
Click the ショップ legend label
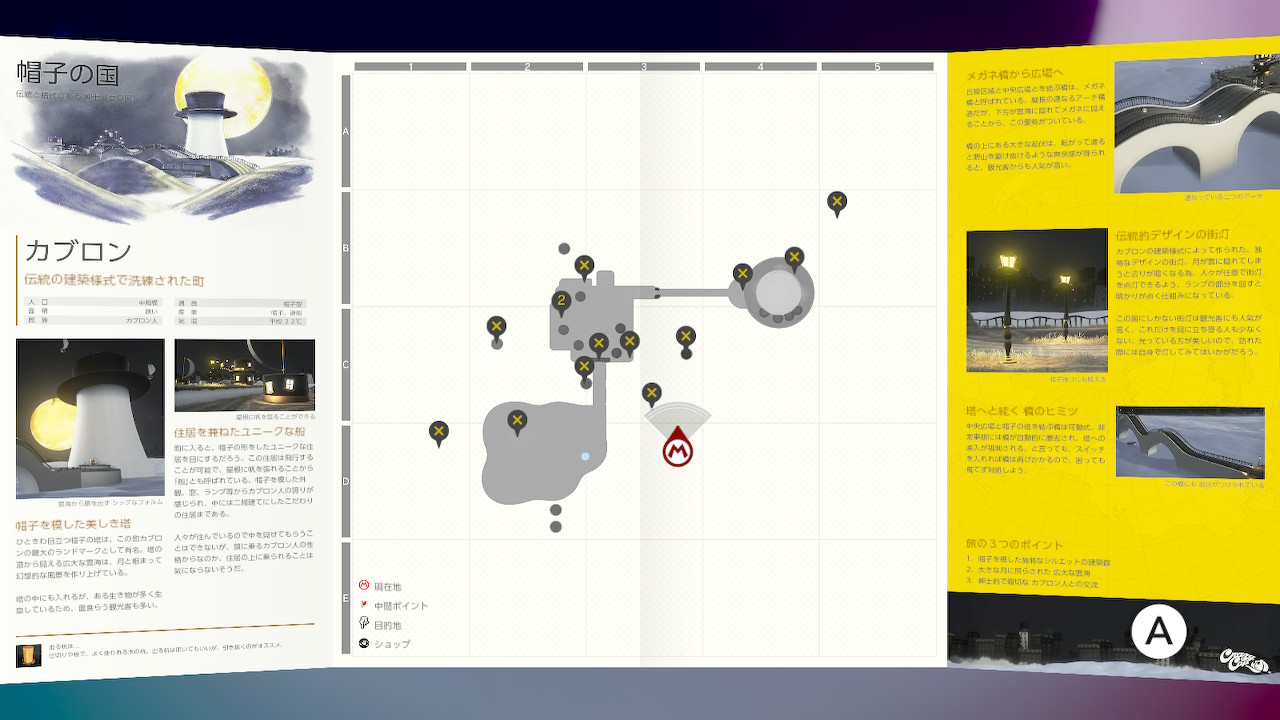pyautogui.click(x=392, y=644)
